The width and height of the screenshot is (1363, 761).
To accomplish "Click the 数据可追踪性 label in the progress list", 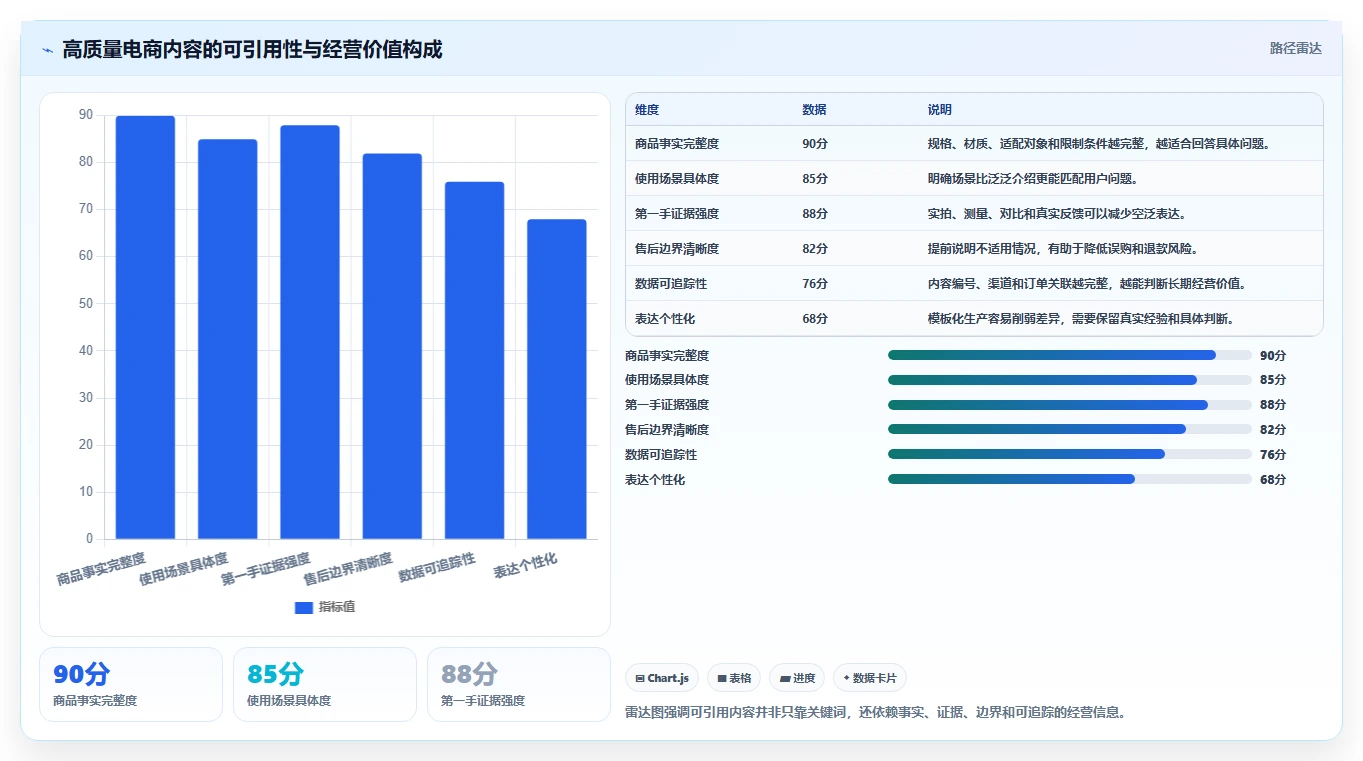I will [x=661, y=455].
